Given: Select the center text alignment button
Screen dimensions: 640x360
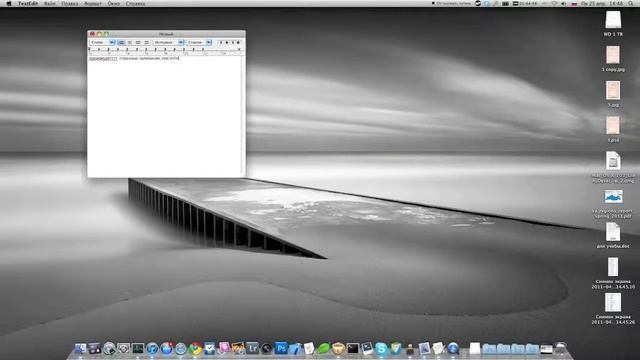Looking at the screenshot, I should point(130,42).
